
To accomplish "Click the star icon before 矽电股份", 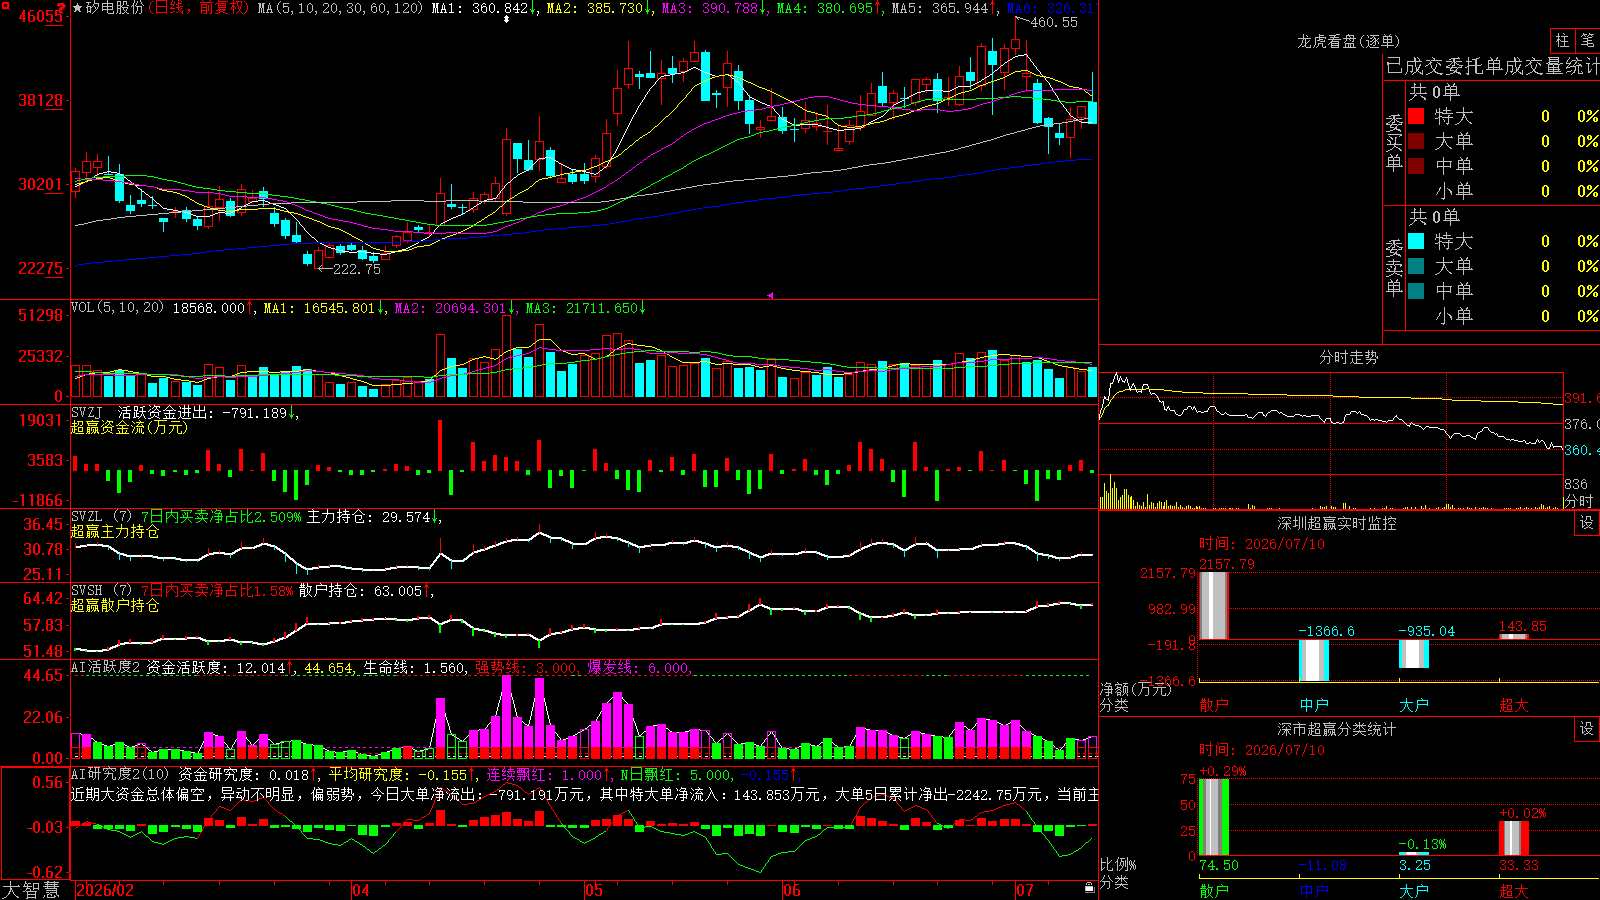I will (77, 8).
